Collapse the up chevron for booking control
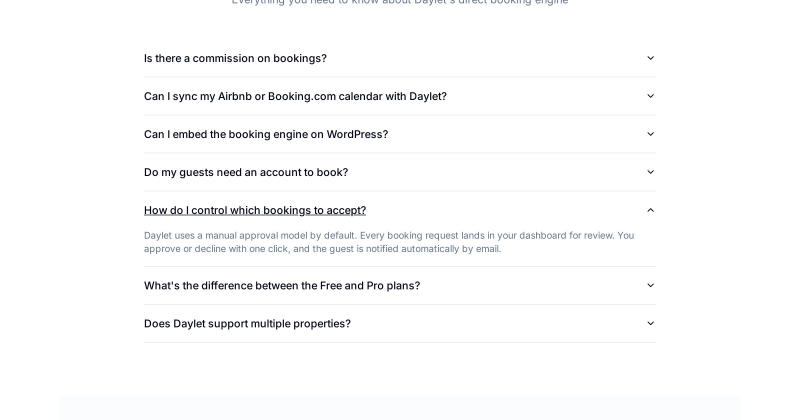The image size is (800, 420). point(651,210)
